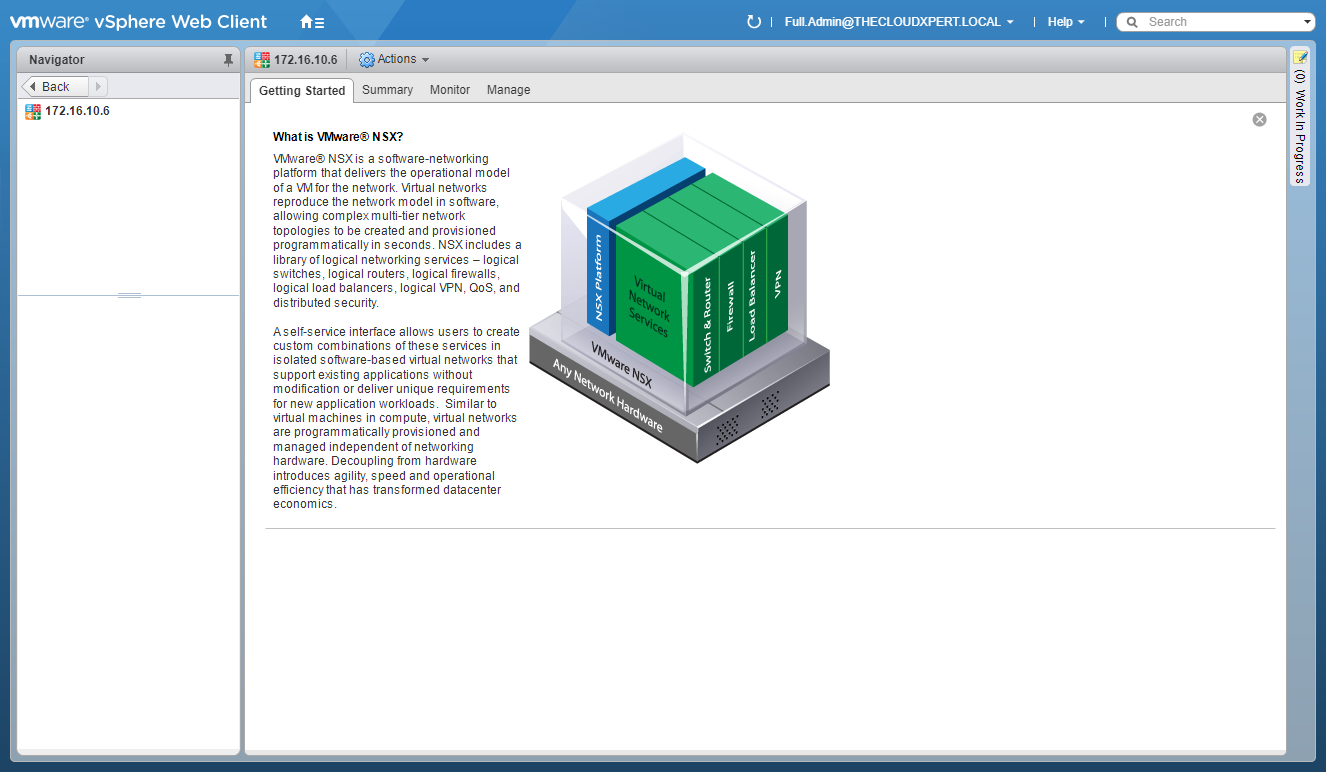This screenshot has width=1326, height=772.
Task: Switch to the Summary tab
Action: [x=387, y=90]
